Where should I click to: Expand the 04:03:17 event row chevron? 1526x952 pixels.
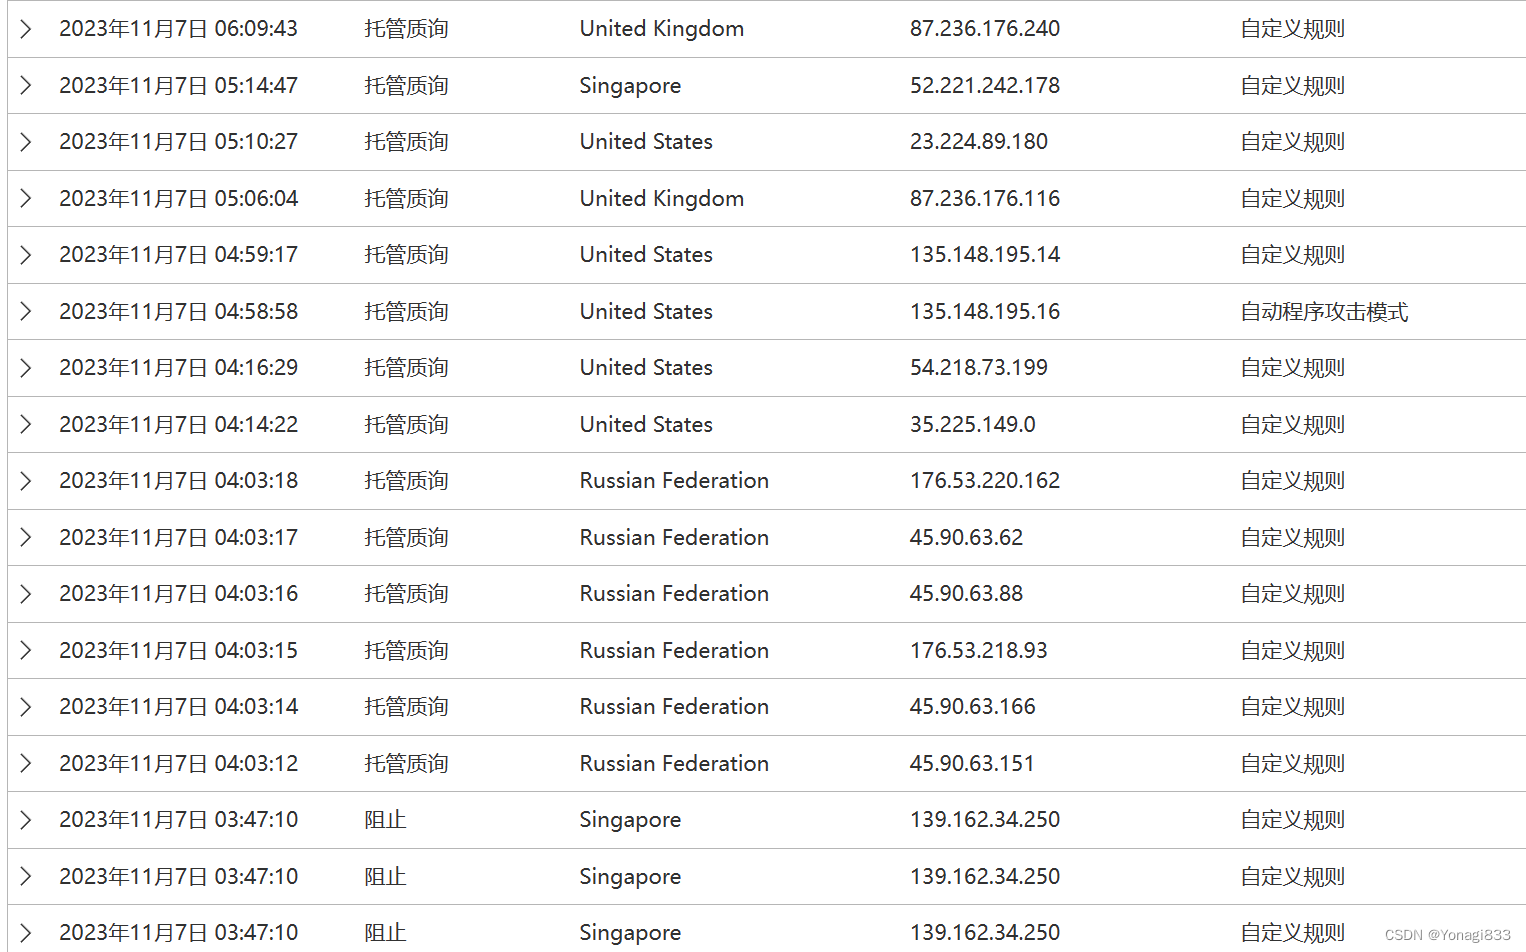tap(26, 538)
